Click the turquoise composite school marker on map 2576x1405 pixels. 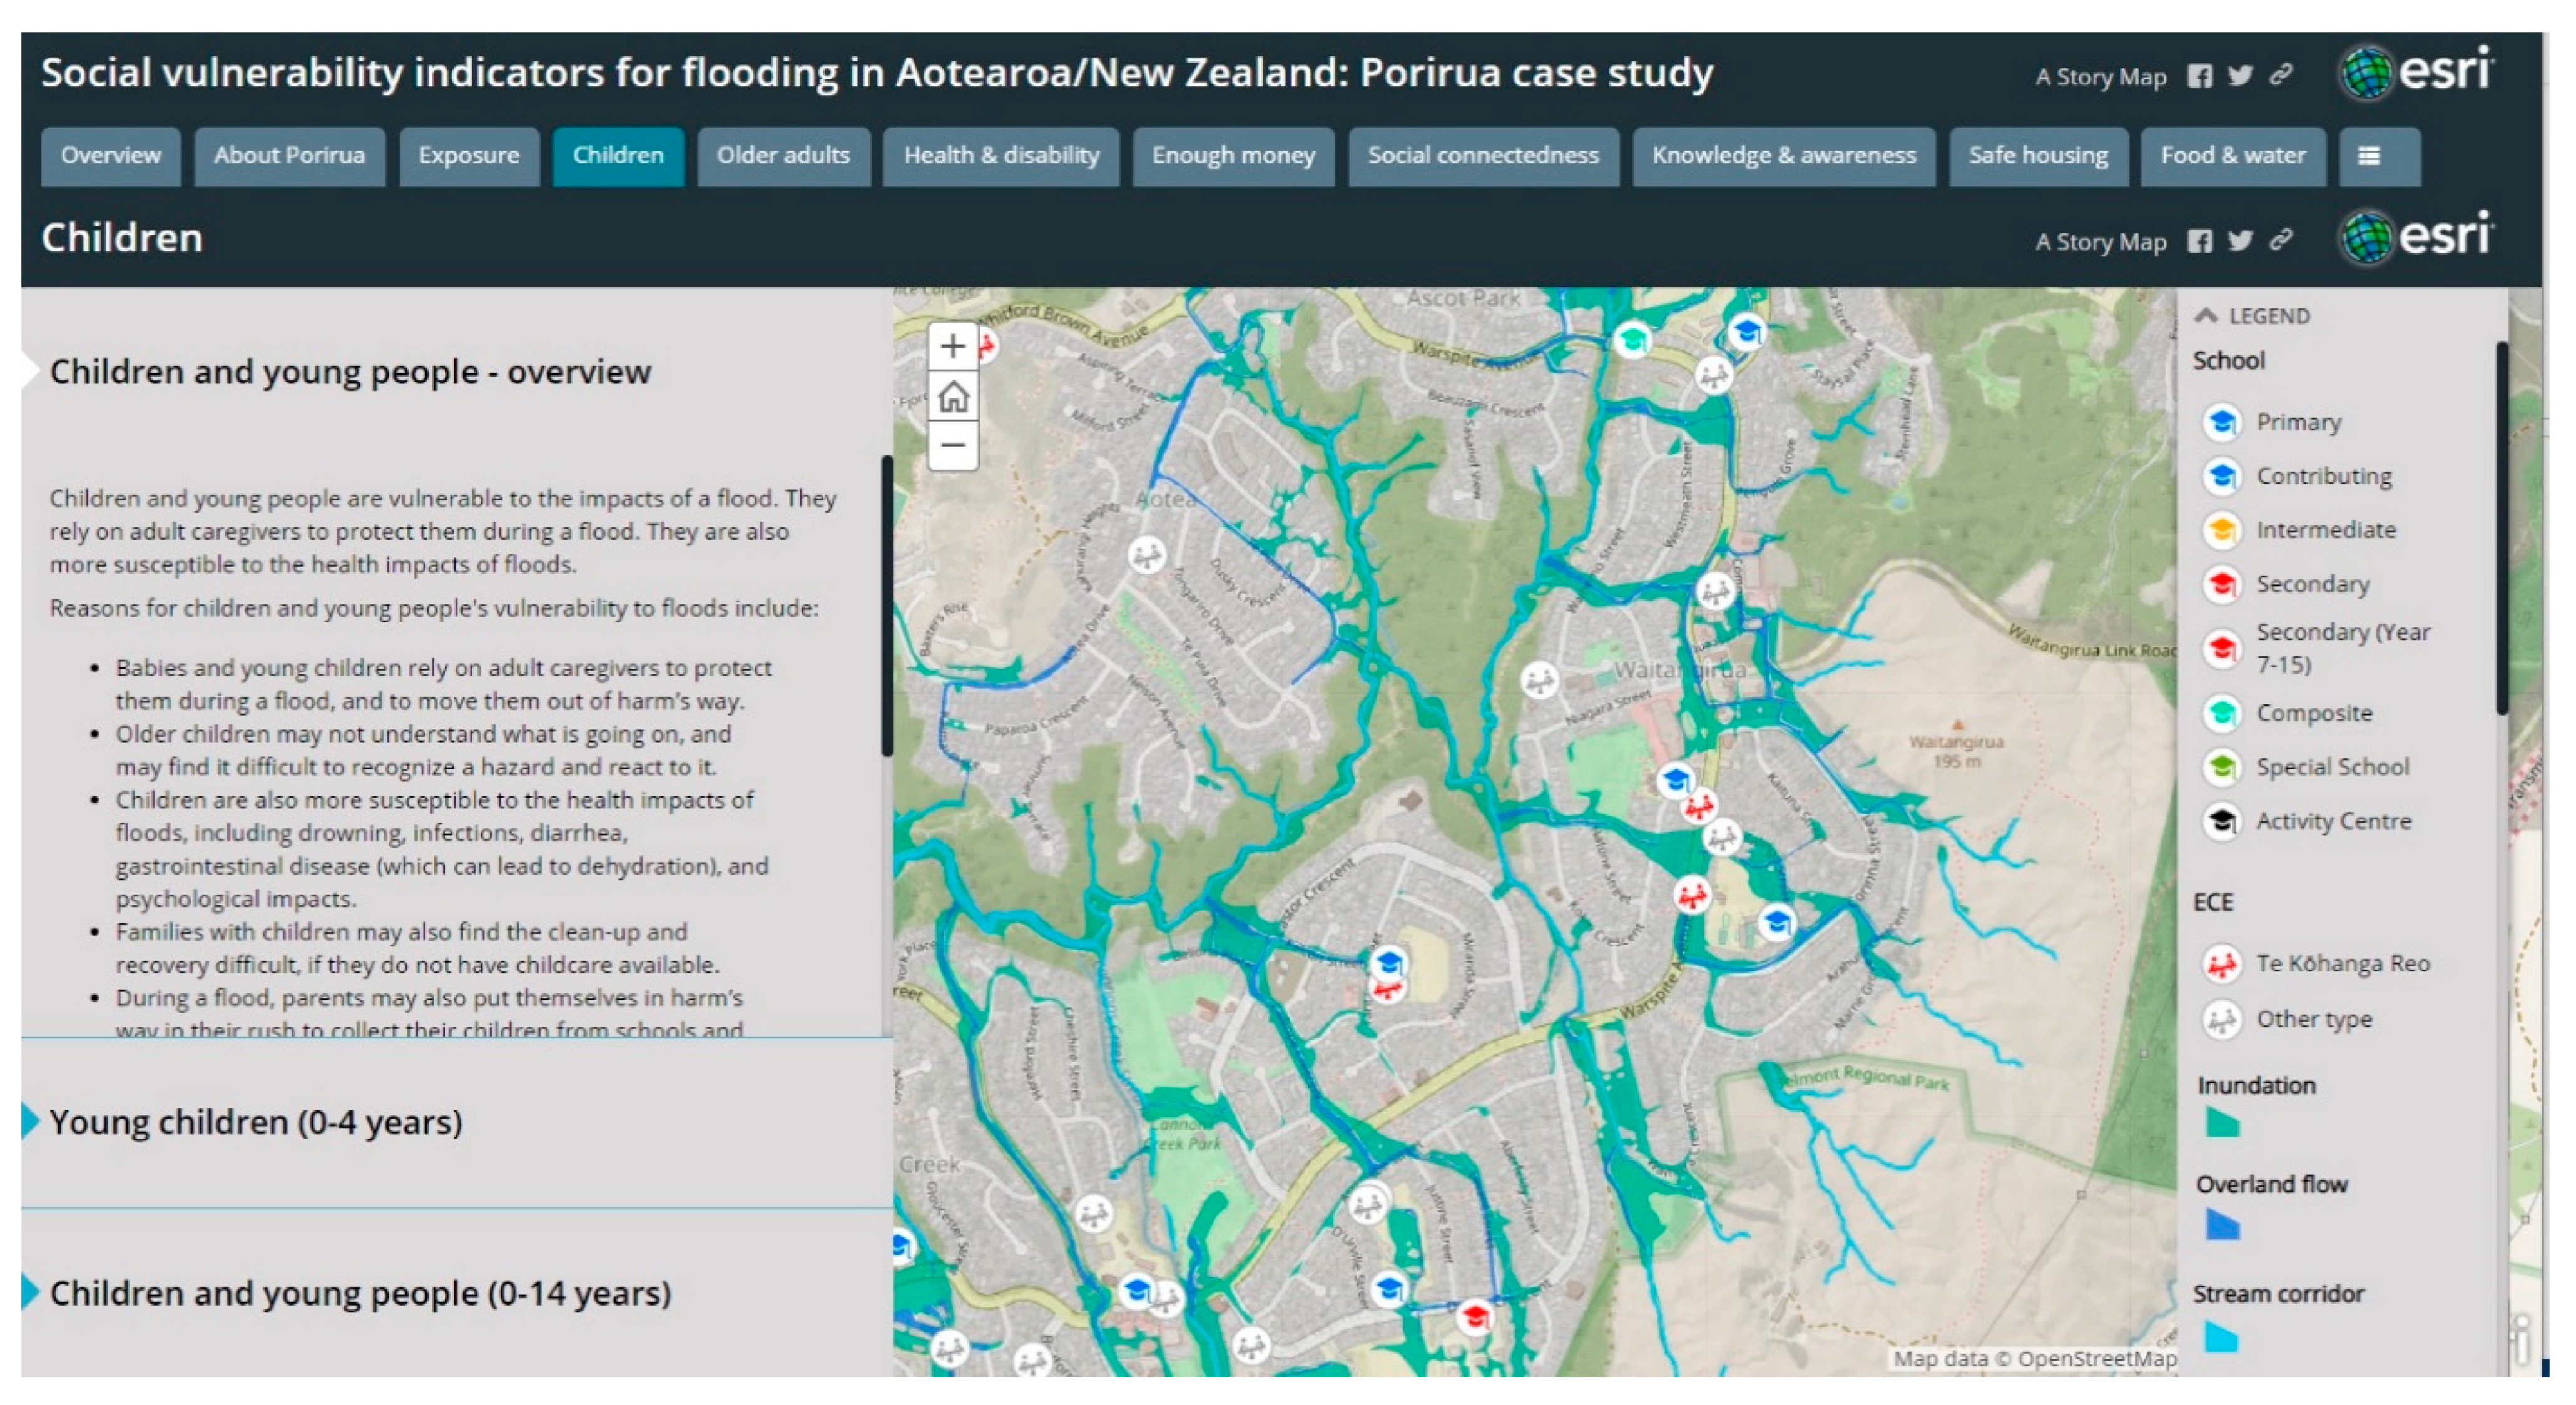pos(1632,340)
